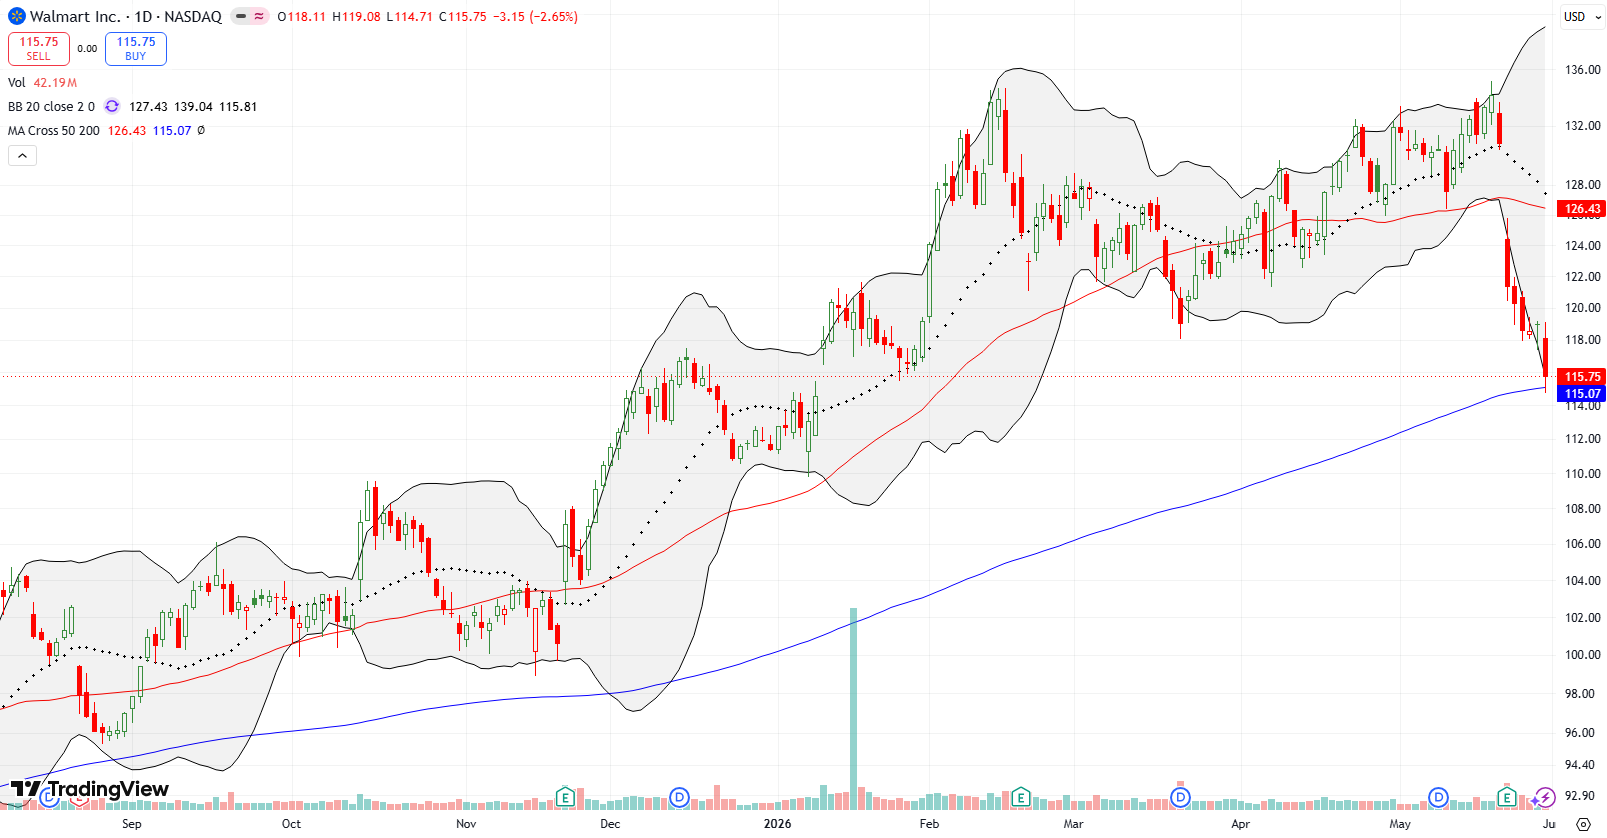Click the 115.75 BUY button
This screenshot has width=1607, height=838.
(x=136, y=48)
